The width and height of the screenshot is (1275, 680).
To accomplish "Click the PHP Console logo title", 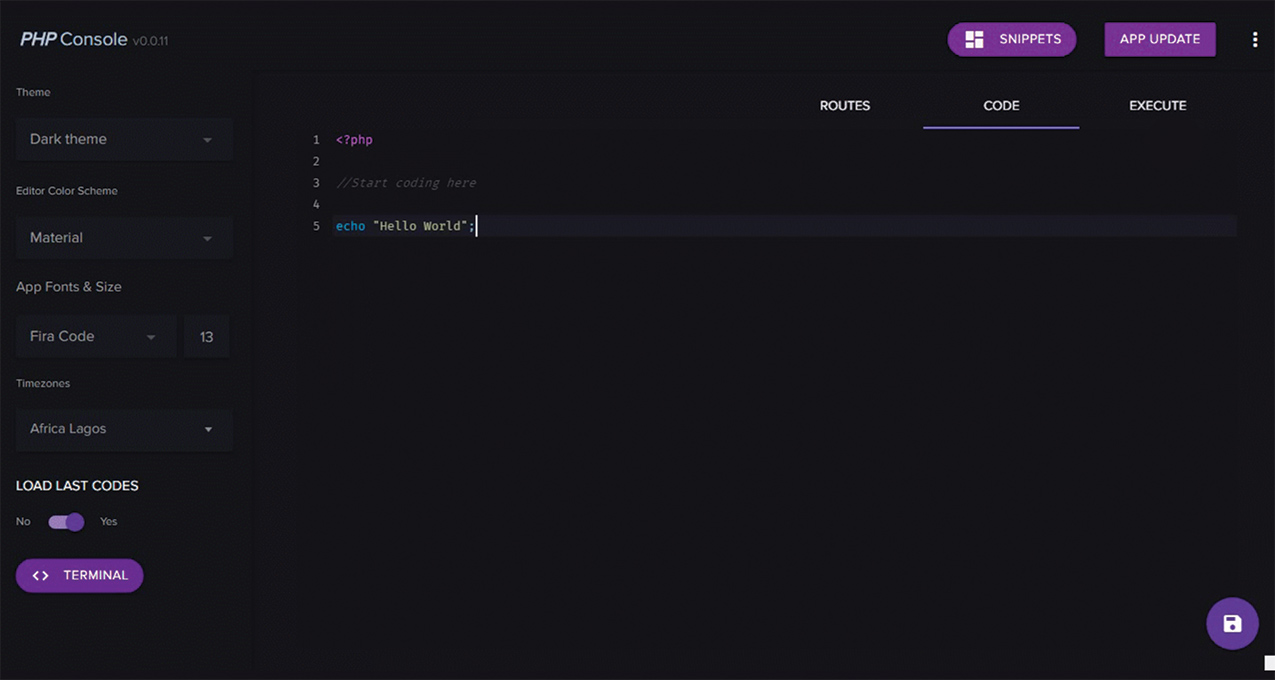I will tap(74, 39).
